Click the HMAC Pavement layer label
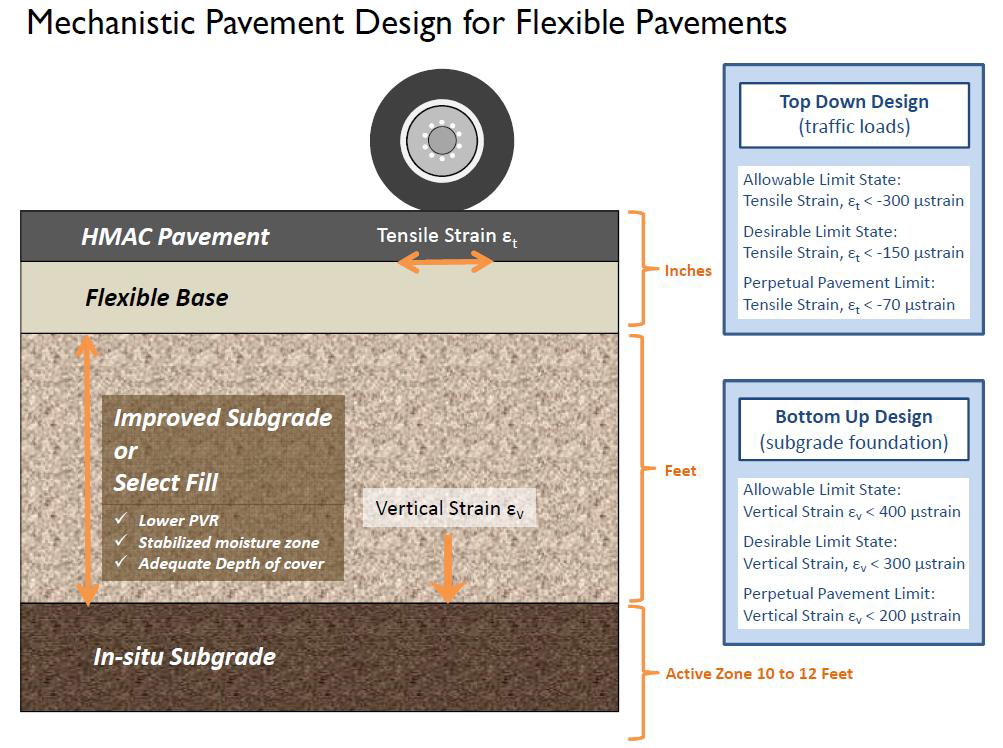 click(x=175, y=237)
